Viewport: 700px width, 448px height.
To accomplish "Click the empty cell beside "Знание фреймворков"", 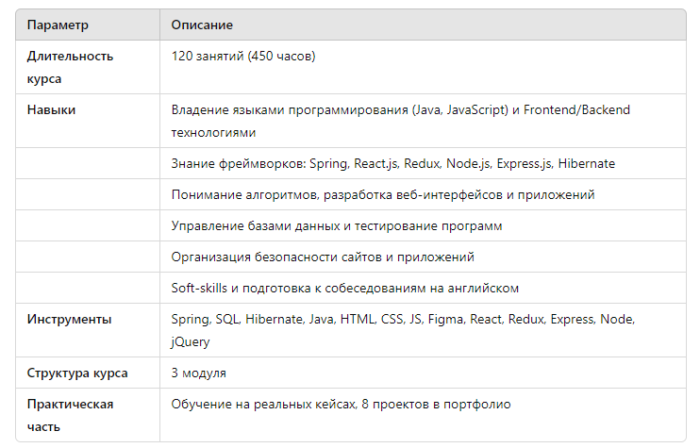I will pos(87,163).
